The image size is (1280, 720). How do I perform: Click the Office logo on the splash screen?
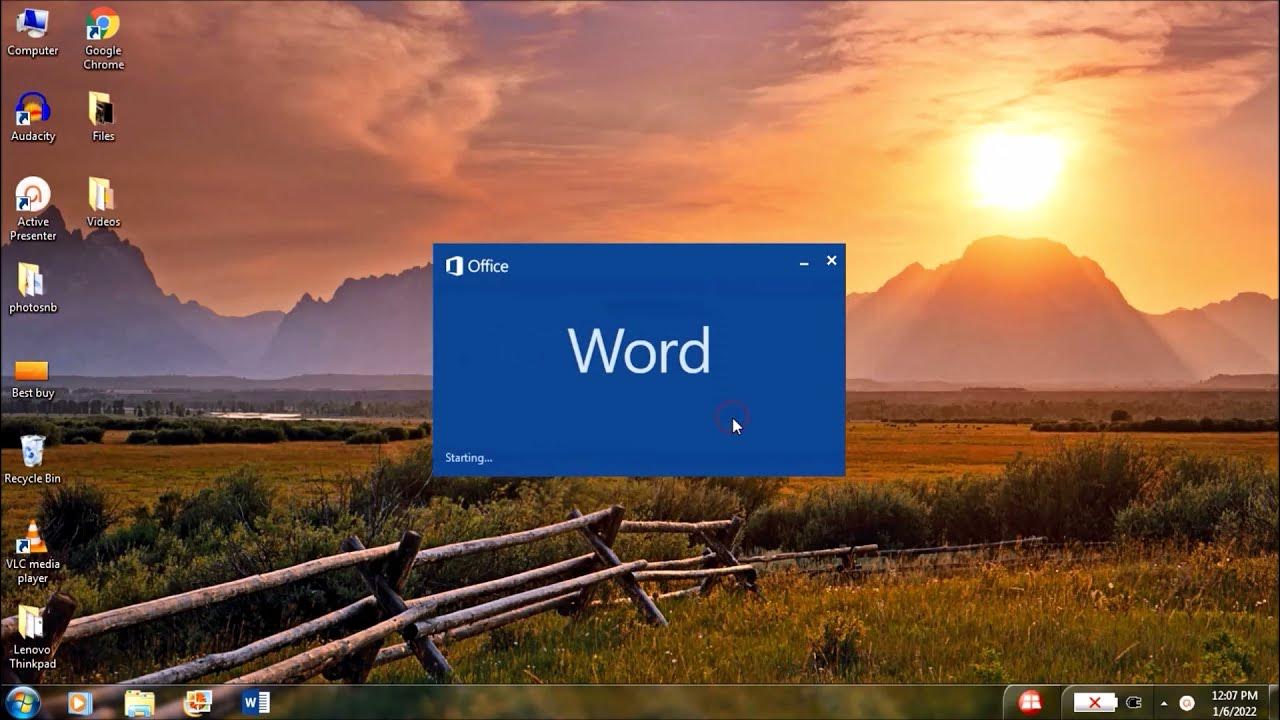[477, 266]
